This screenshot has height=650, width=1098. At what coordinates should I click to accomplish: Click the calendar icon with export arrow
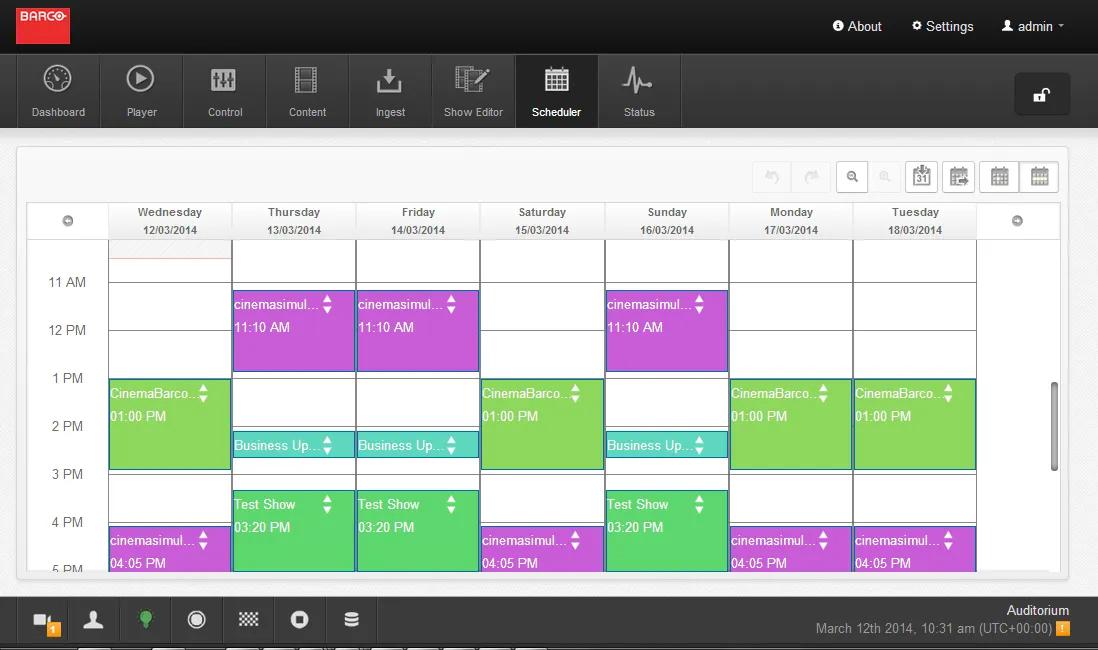click(958, 177)
